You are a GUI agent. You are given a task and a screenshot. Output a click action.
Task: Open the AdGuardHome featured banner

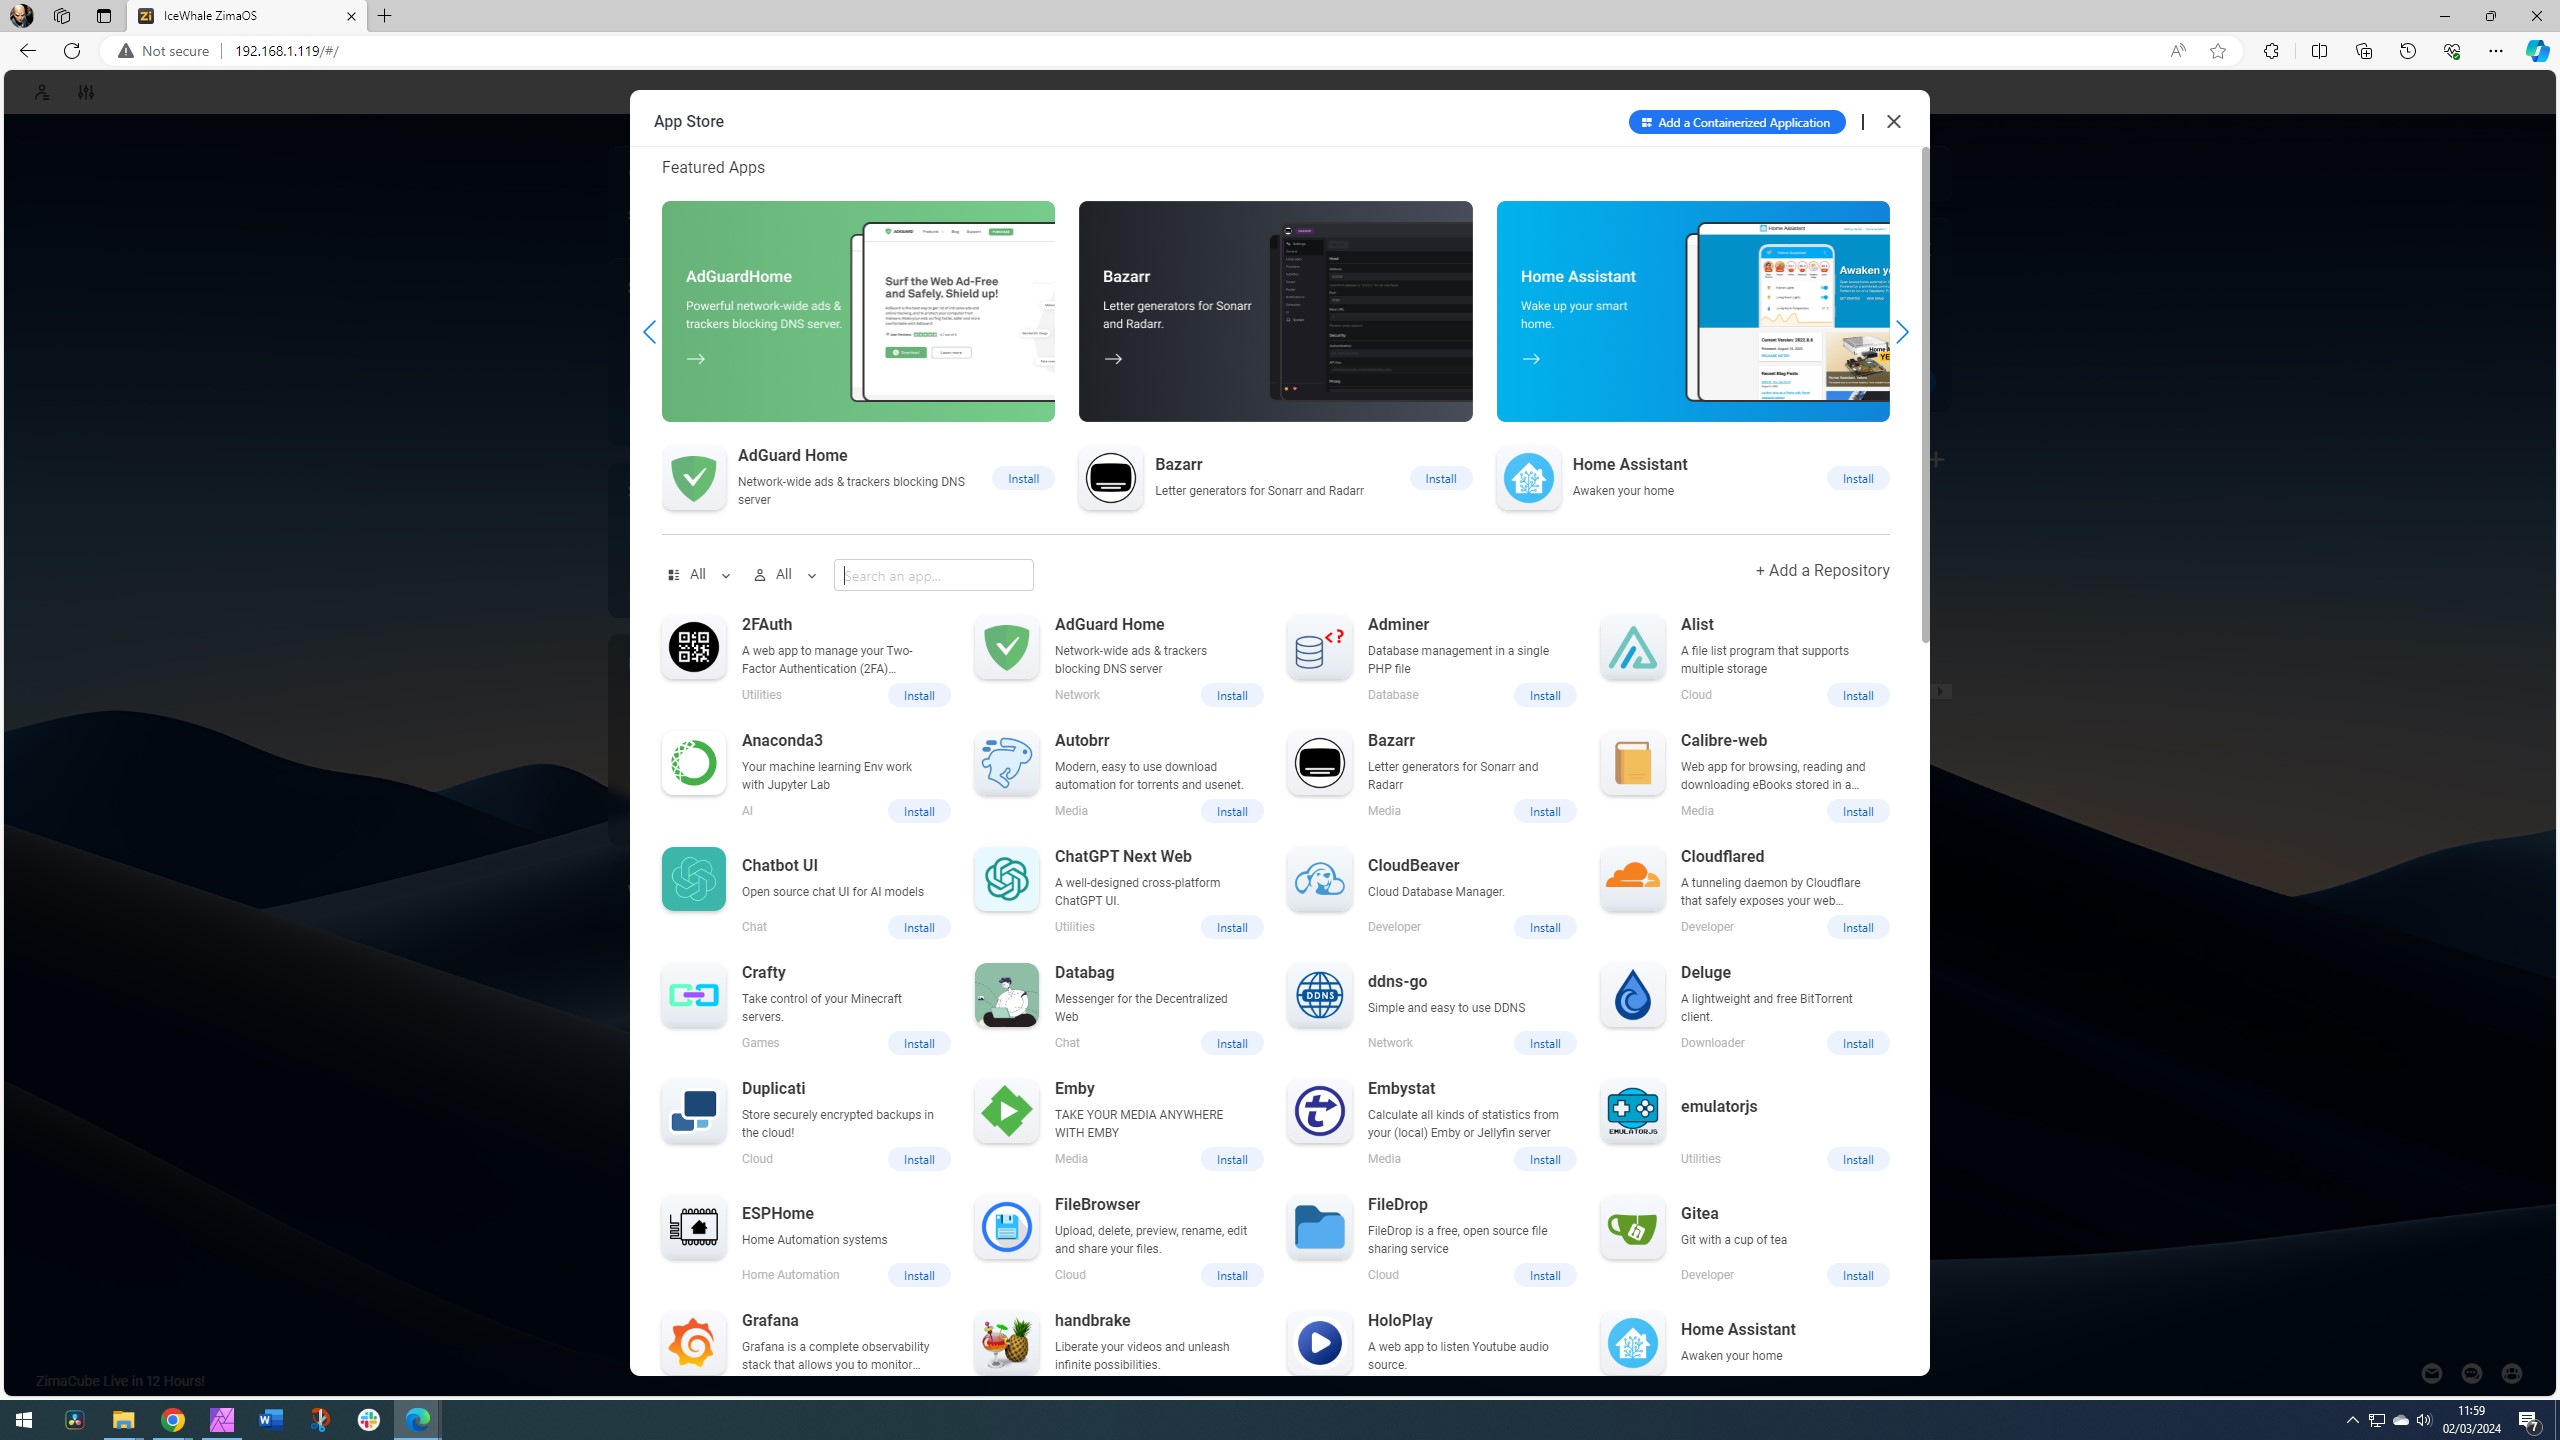(858, 311)
